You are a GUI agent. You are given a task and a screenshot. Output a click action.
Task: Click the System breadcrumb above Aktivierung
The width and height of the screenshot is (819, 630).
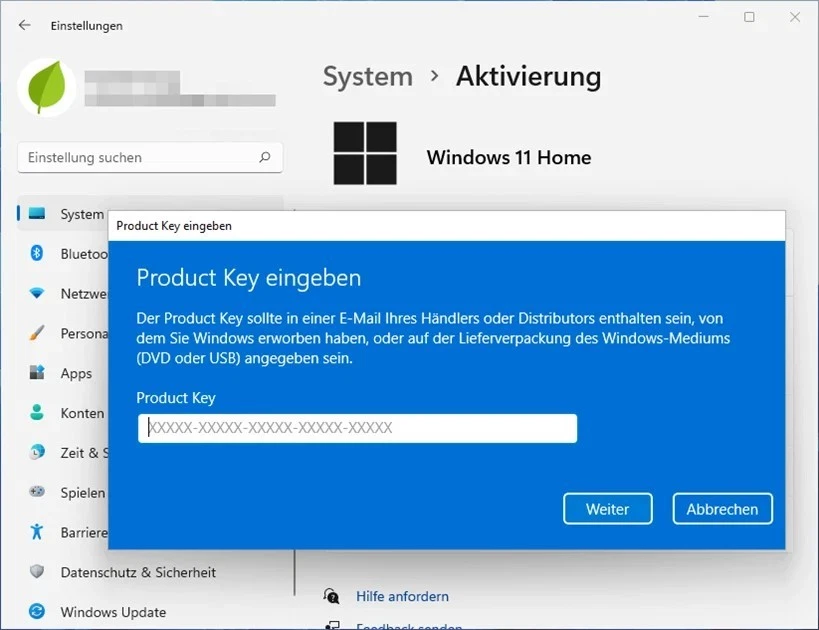tap(368, 76)
